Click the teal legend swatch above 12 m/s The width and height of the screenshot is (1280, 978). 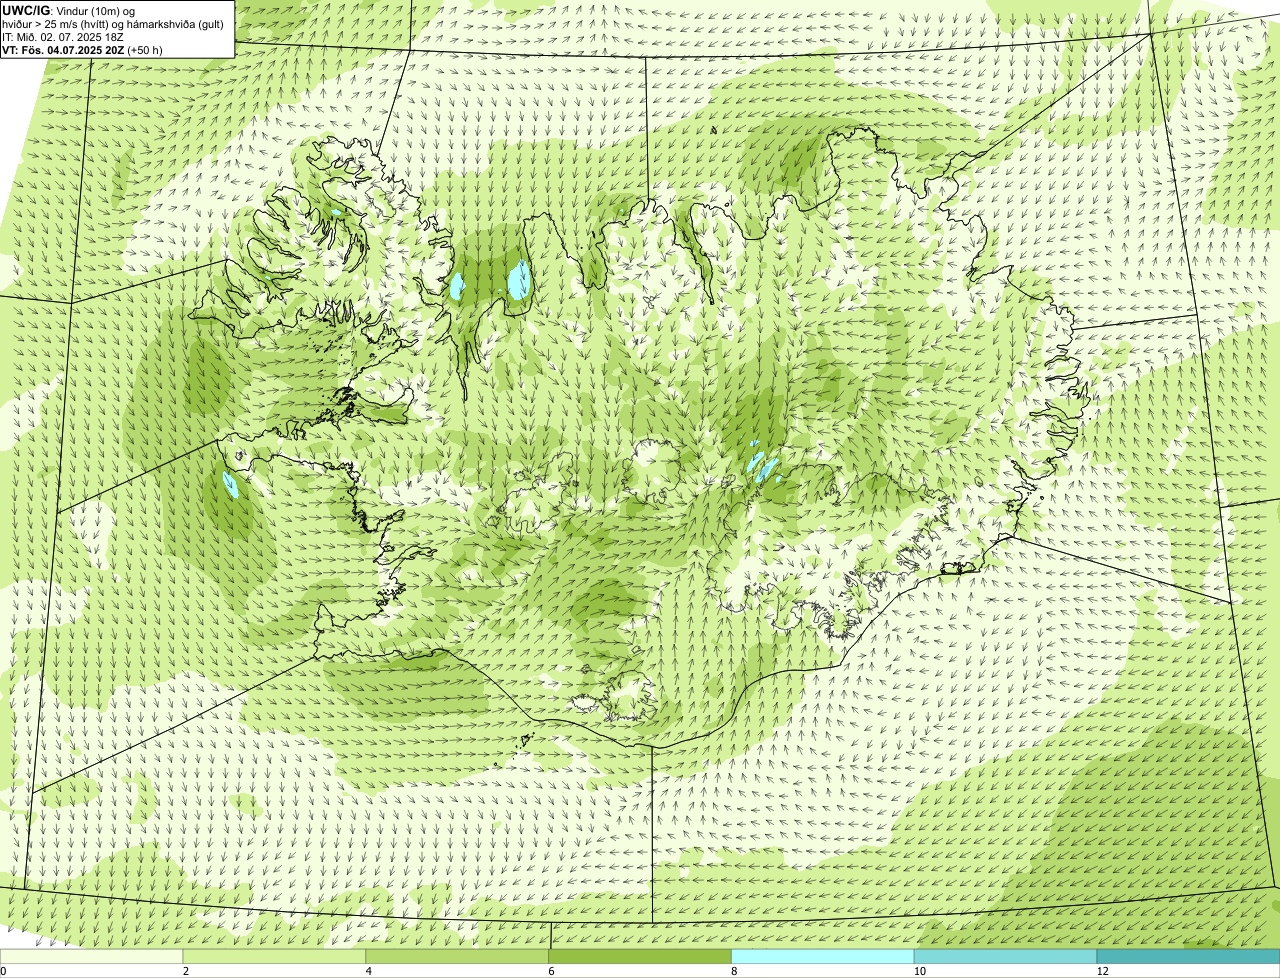tap(1188, 957)
